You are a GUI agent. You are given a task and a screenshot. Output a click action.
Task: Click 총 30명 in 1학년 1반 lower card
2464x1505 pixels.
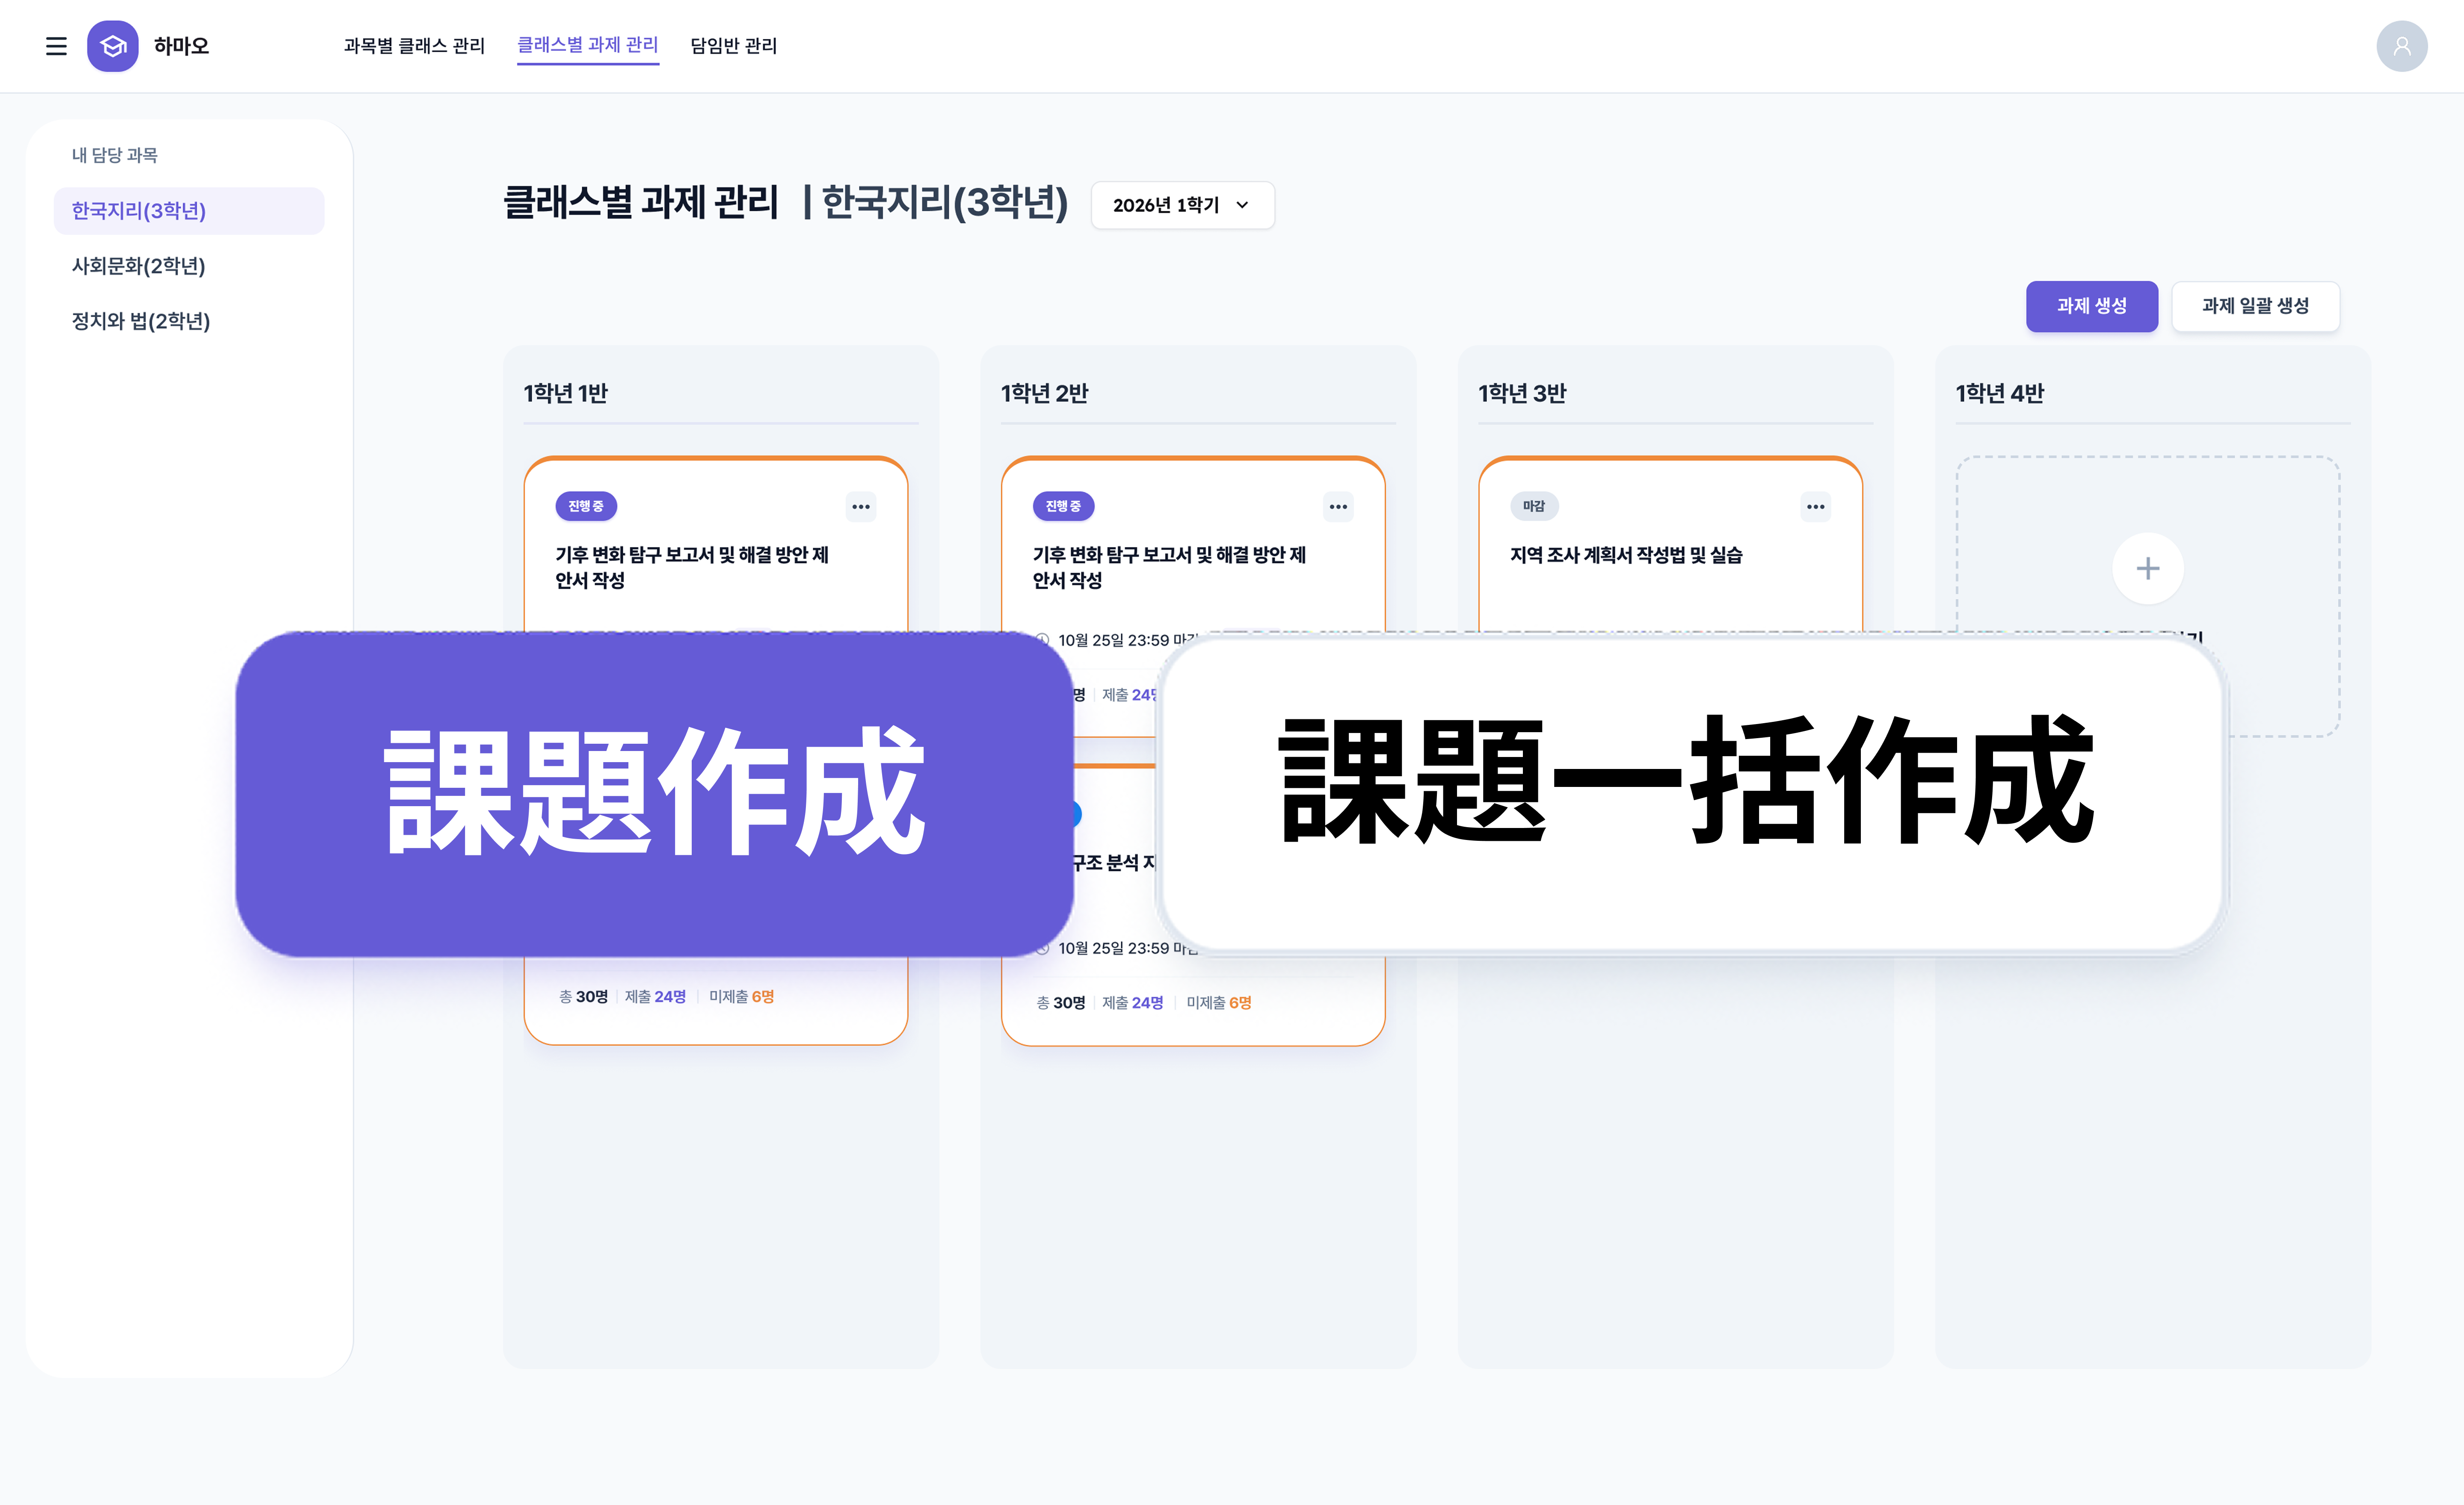[584, 997]
